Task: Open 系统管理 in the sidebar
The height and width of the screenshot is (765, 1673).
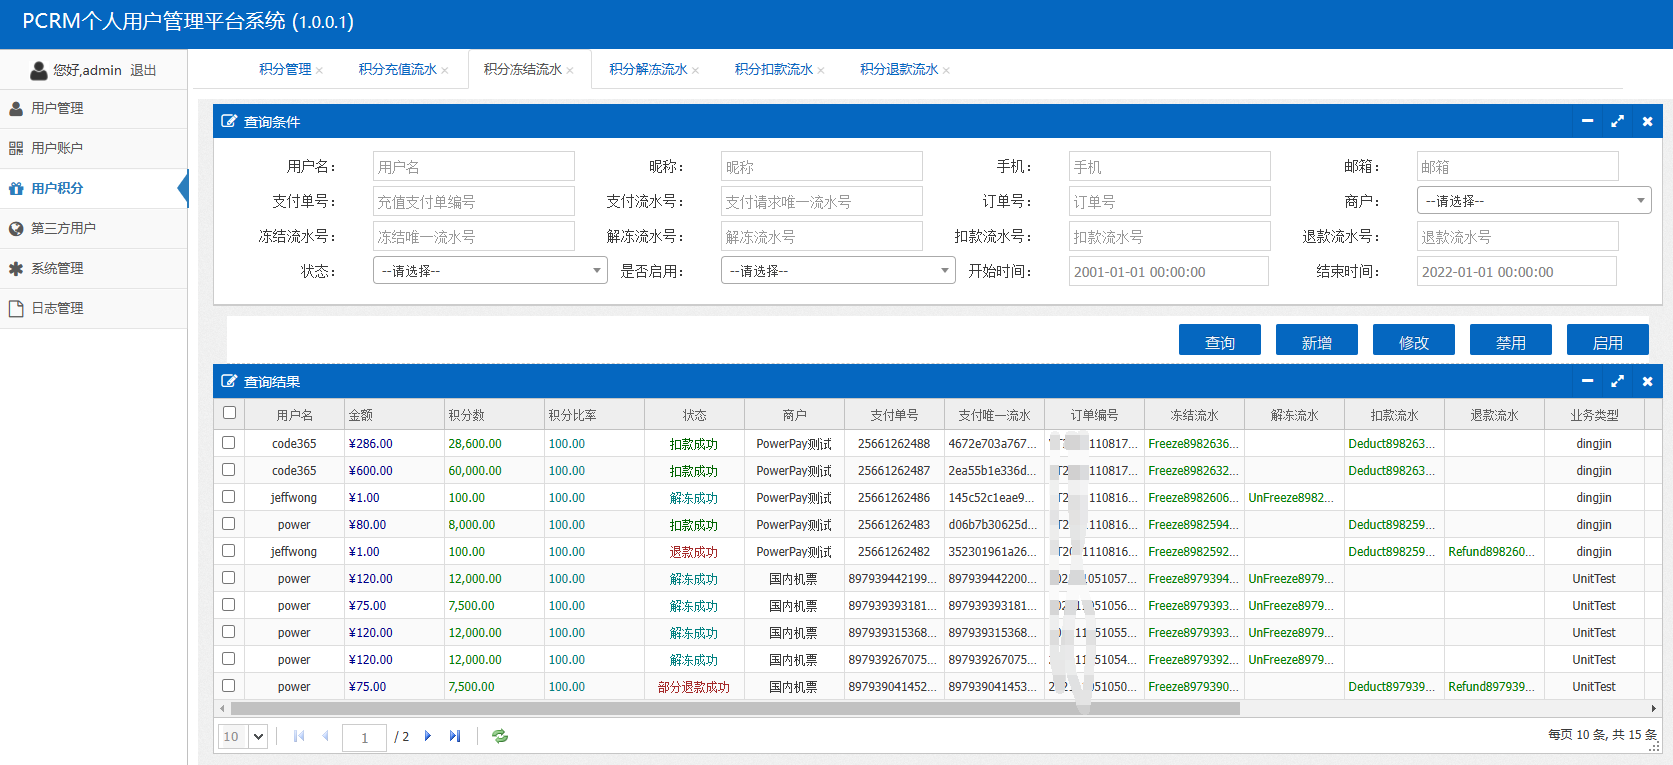Action: [57, 268]
